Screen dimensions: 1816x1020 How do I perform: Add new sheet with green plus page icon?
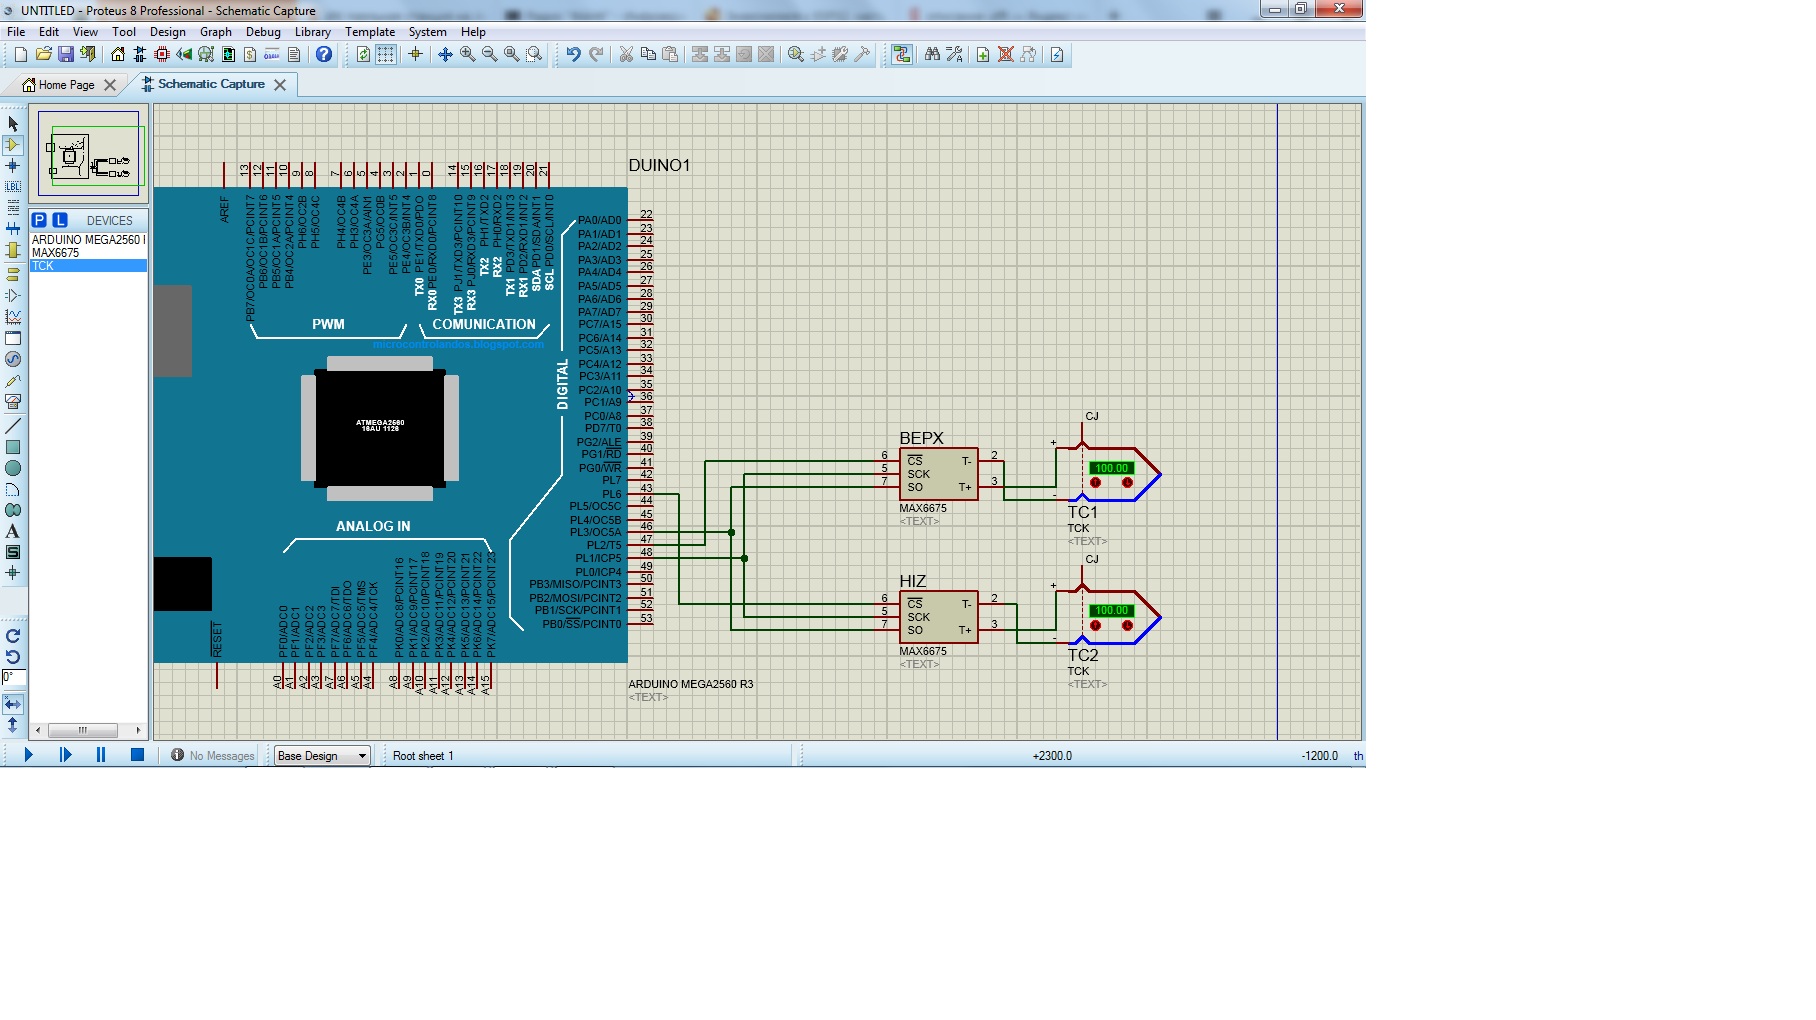983,54
